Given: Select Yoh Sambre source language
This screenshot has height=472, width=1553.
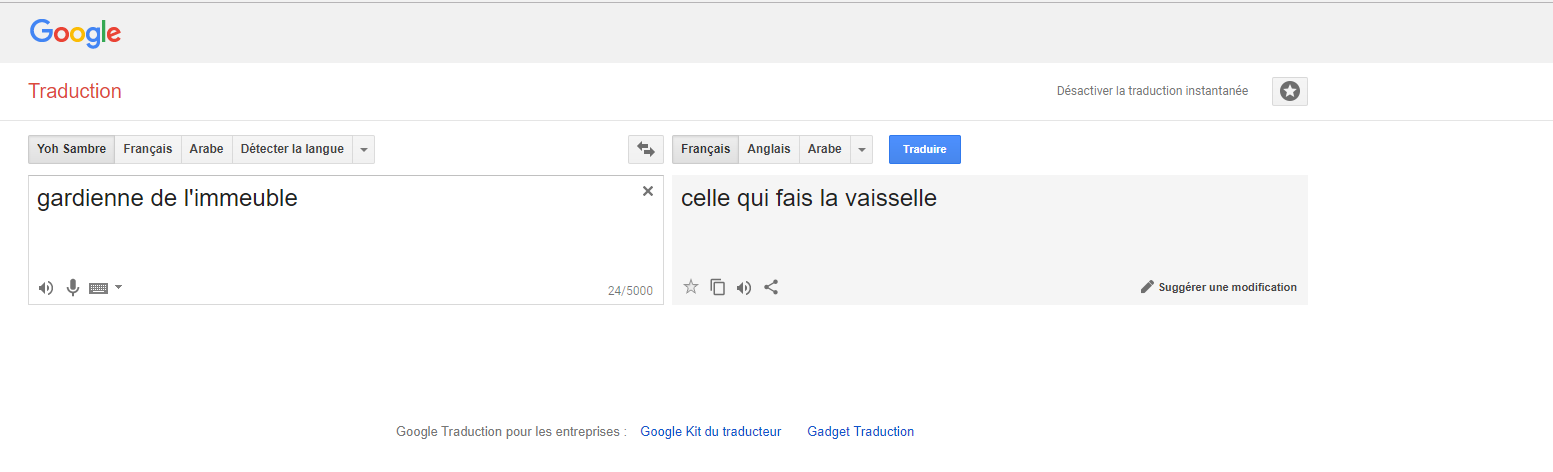Looking at the screenshot, I should 71,149.
